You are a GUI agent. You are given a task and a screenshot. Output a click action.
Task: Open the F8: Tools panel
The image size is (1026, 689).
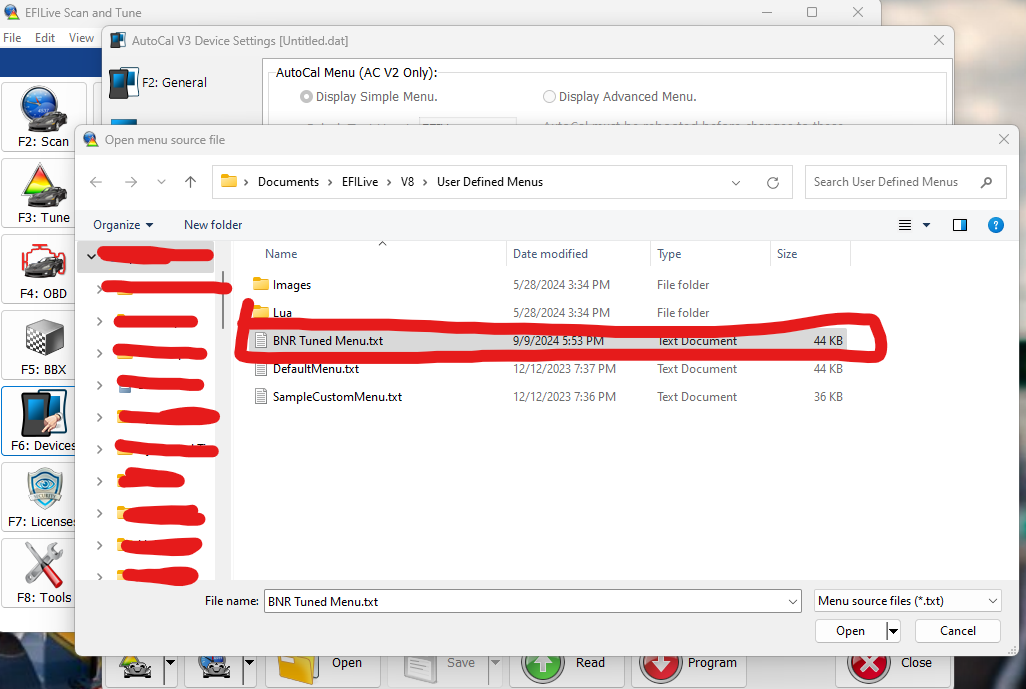39,573
